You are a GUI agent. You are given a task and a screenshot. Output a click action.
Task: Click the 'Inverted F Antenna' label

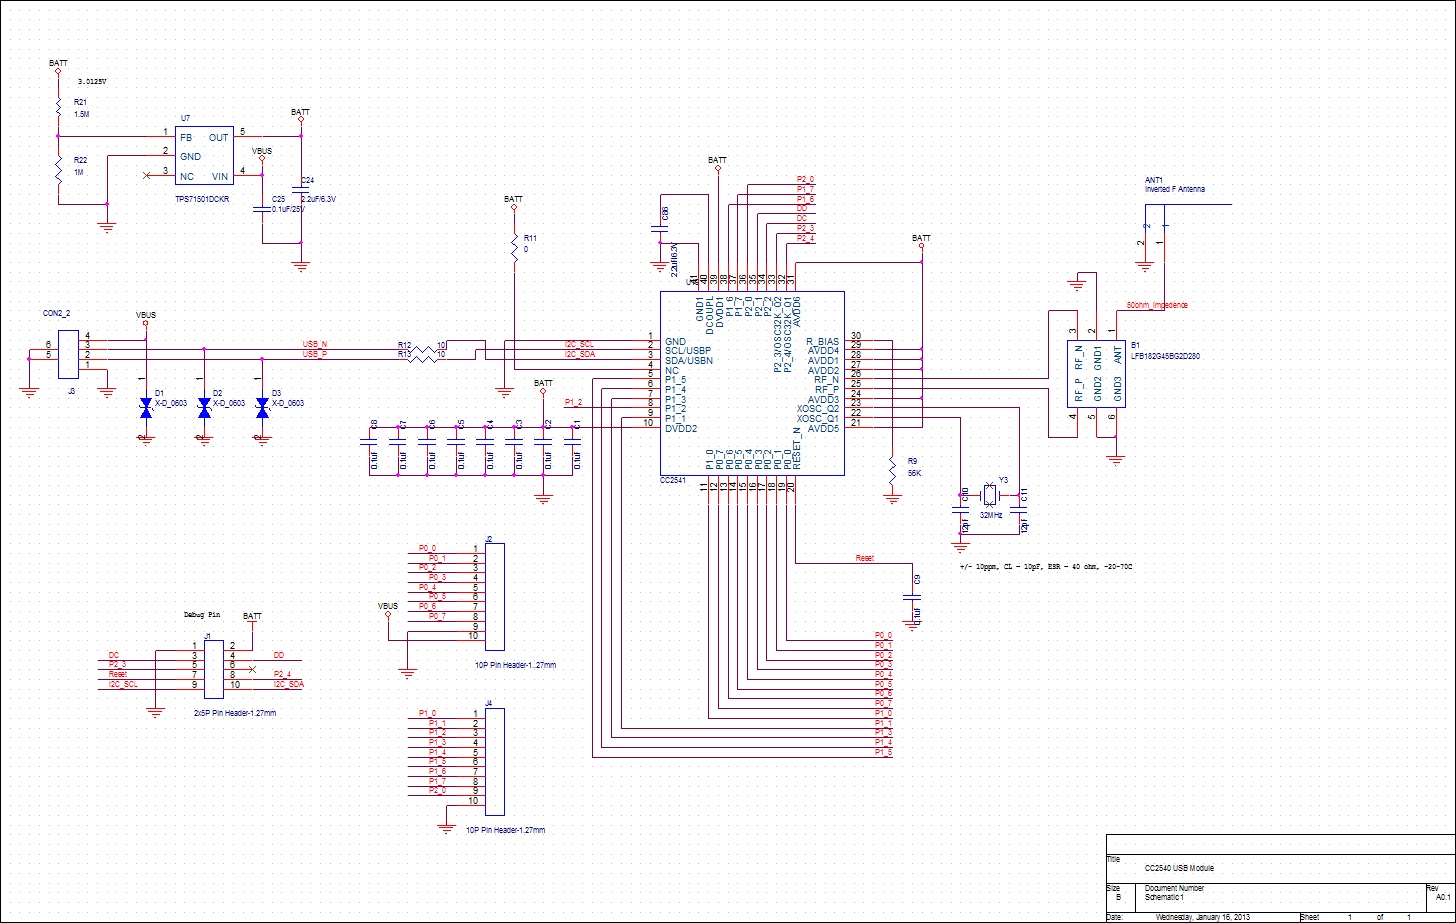1175,189
